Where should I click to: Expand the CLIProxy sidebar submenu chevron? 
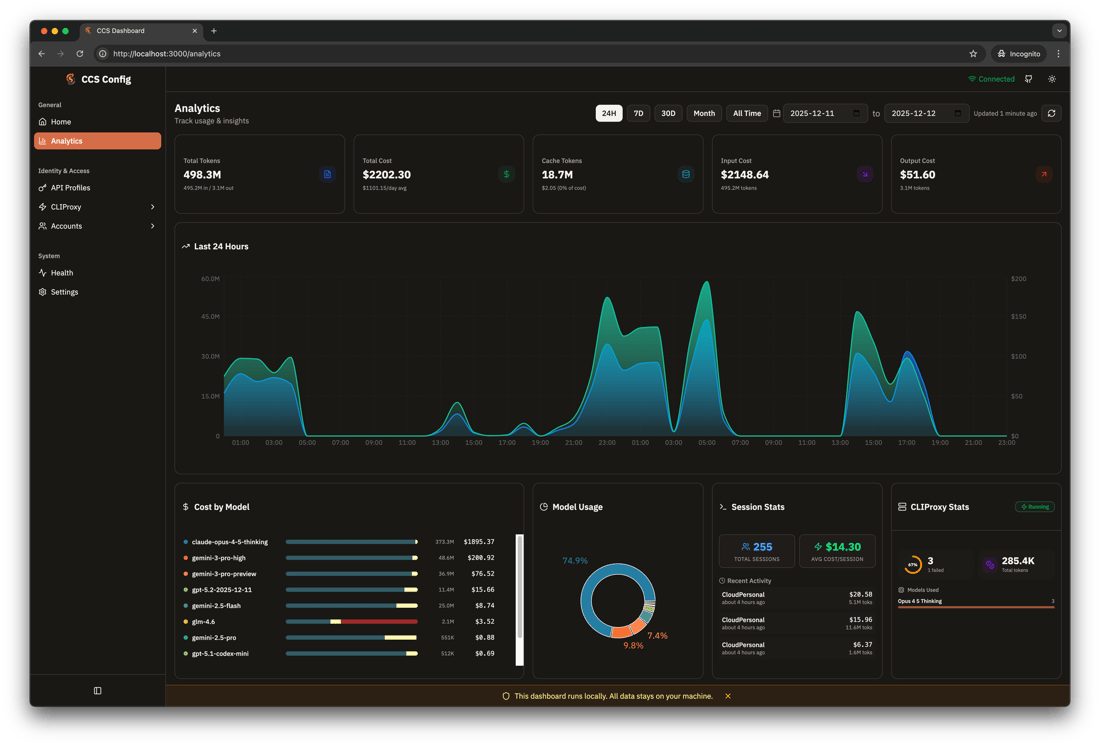point(152,207)
